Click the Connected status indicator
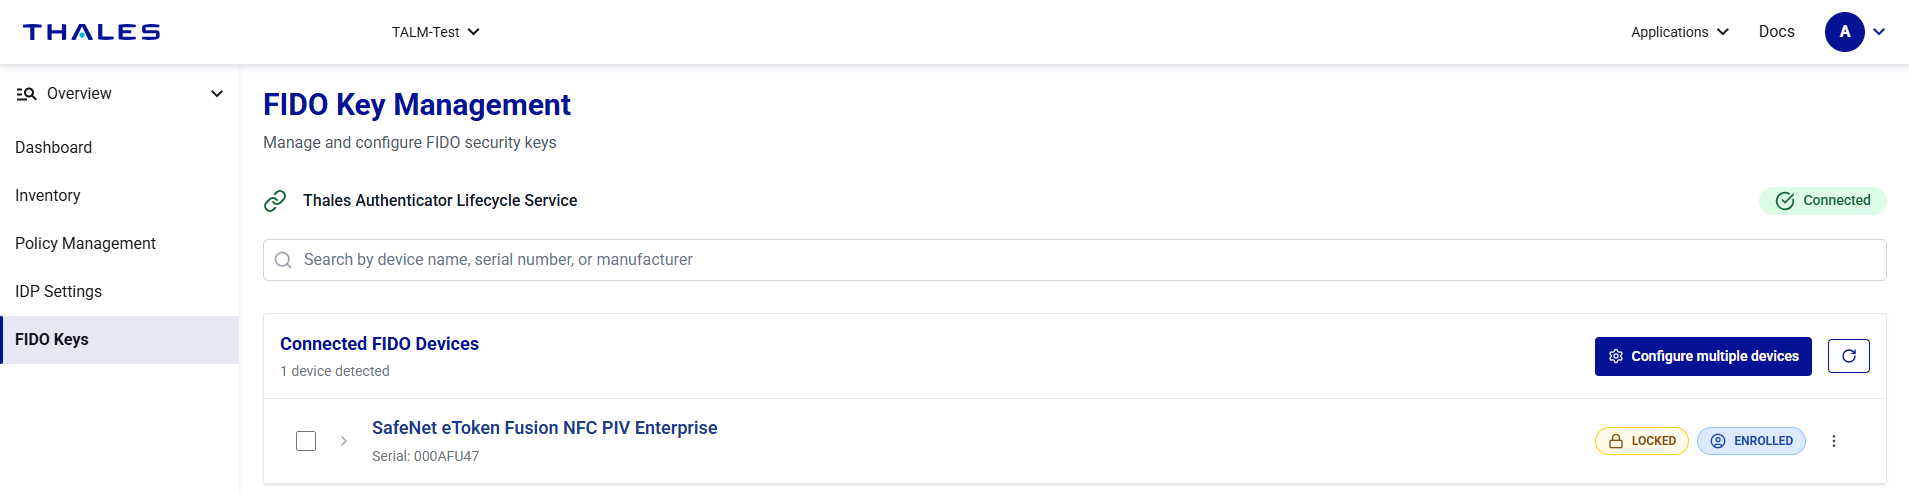1909x494 pixels. [1822, 201]
